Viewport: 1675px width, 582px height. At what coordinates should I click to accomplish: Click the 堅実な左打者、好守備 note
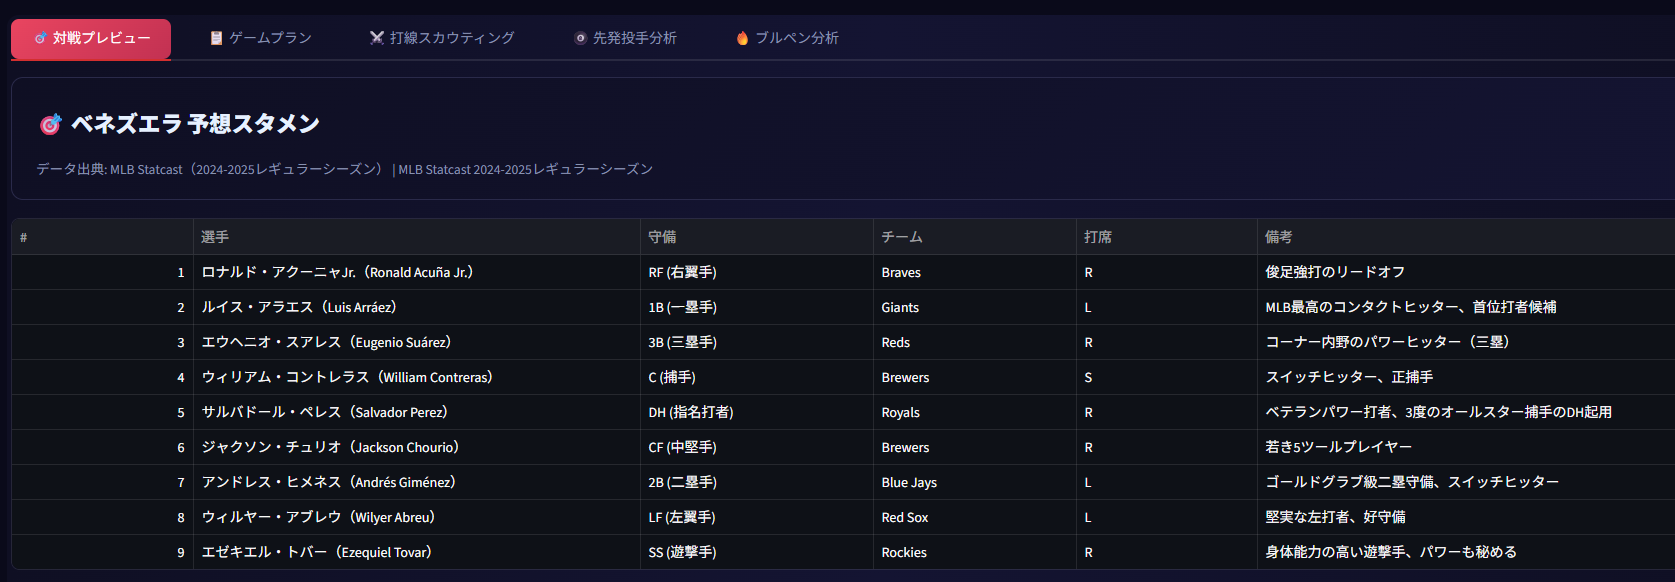[1466, 517]
